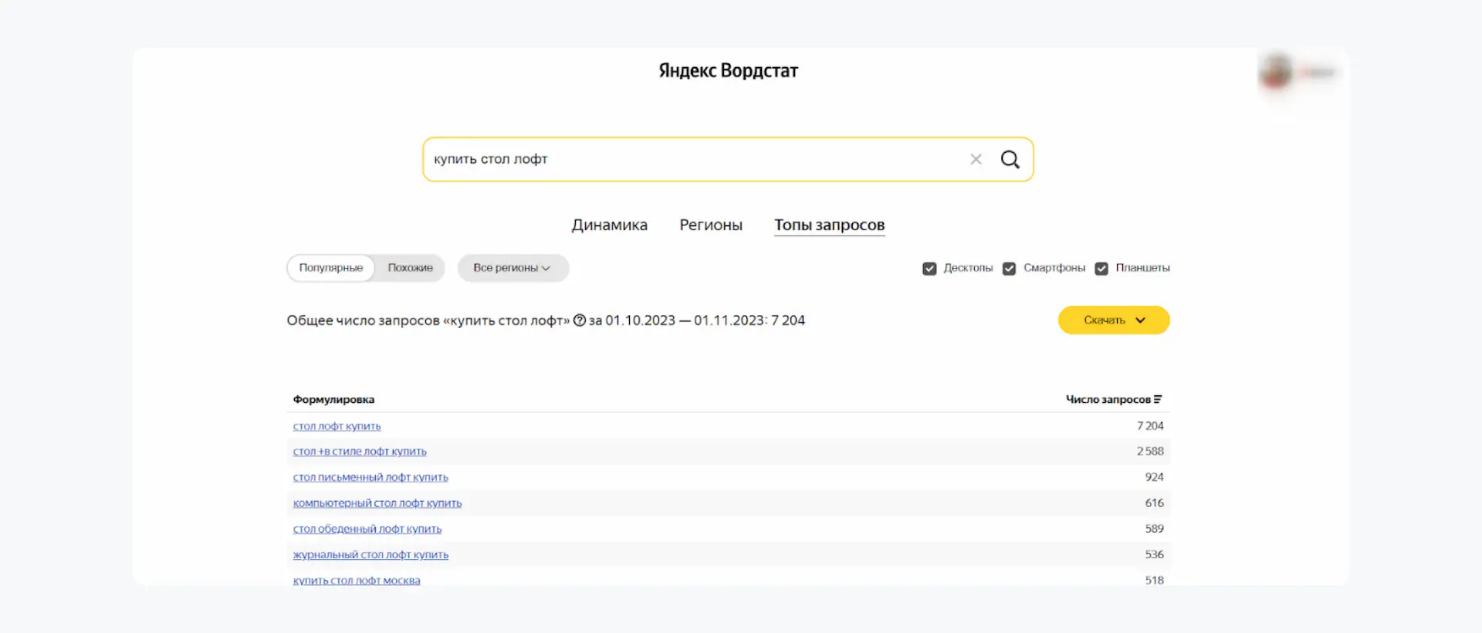Open the query link стол лофт купить
This screenshot has height=633, width=1482.
coord(335,425)
